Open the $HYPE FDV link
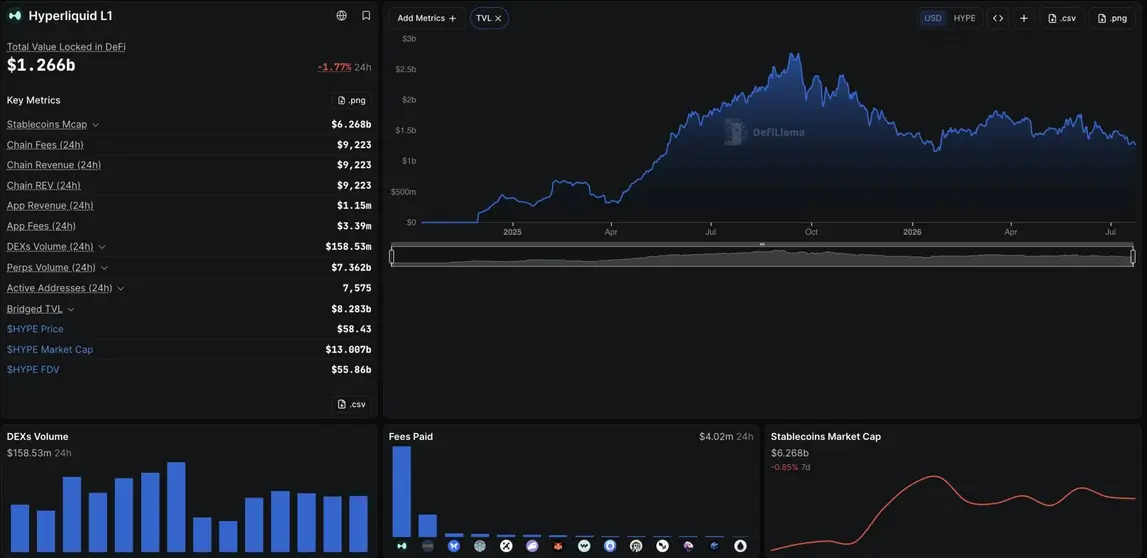1147x558 pixels. (33, 370)
